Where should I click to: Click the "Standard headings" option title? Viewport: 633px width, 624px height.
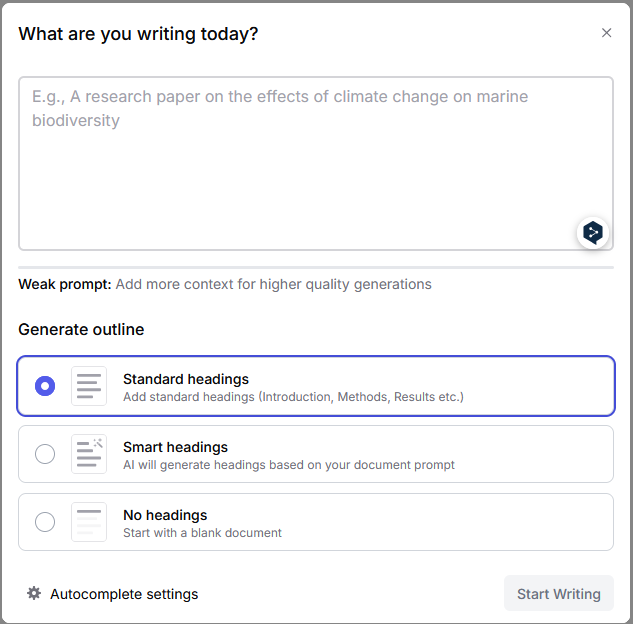[186, 379]
